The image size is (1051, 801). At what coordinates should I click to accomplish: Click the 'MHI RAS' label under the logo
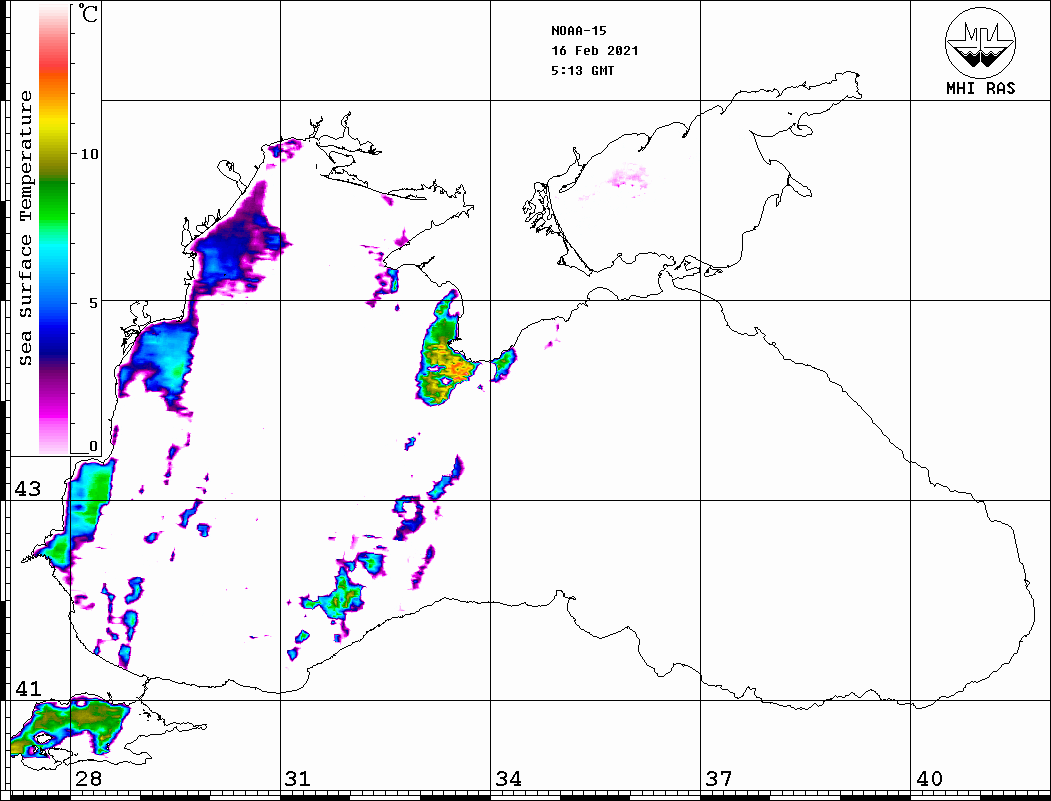point(981,88)
